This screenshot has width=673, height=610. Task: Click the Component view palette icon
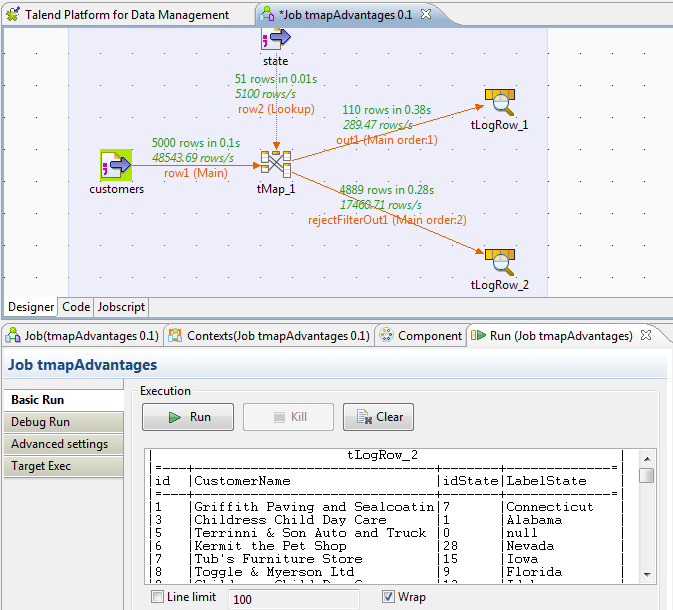click(386, 335)
